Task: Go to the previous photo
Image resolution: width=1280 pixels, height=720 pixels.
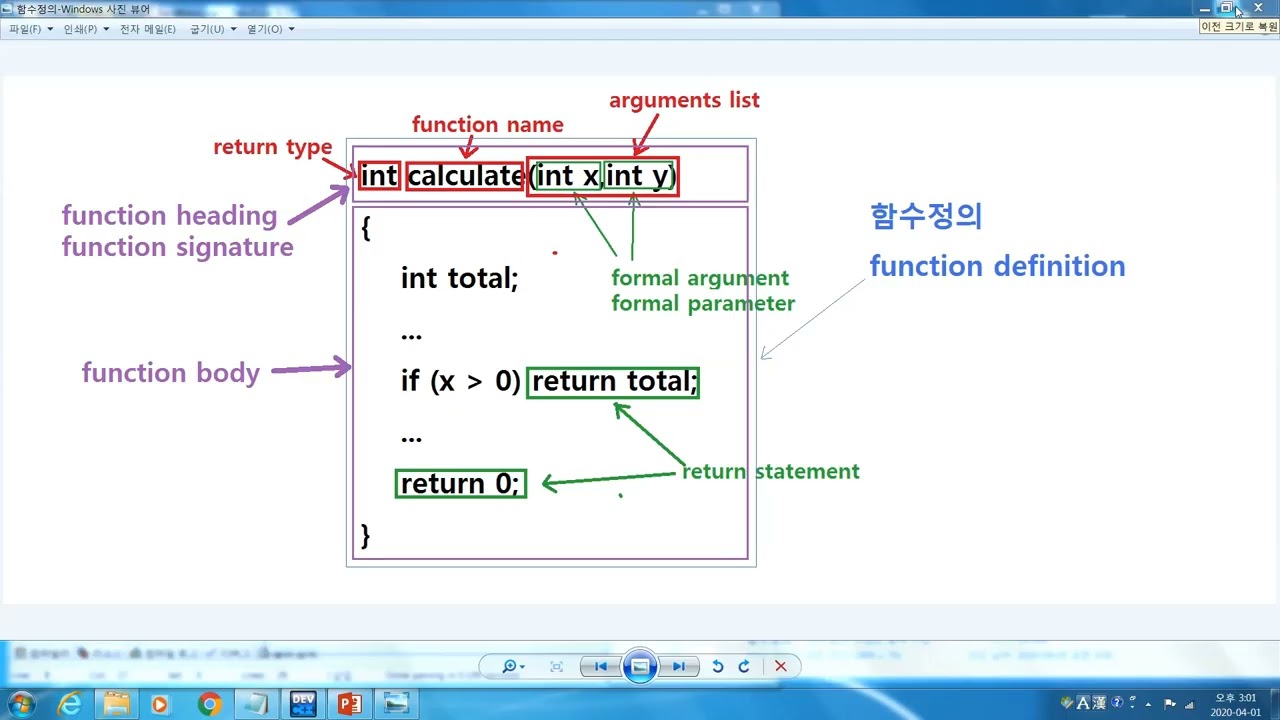Action: (x=601, y=667)
